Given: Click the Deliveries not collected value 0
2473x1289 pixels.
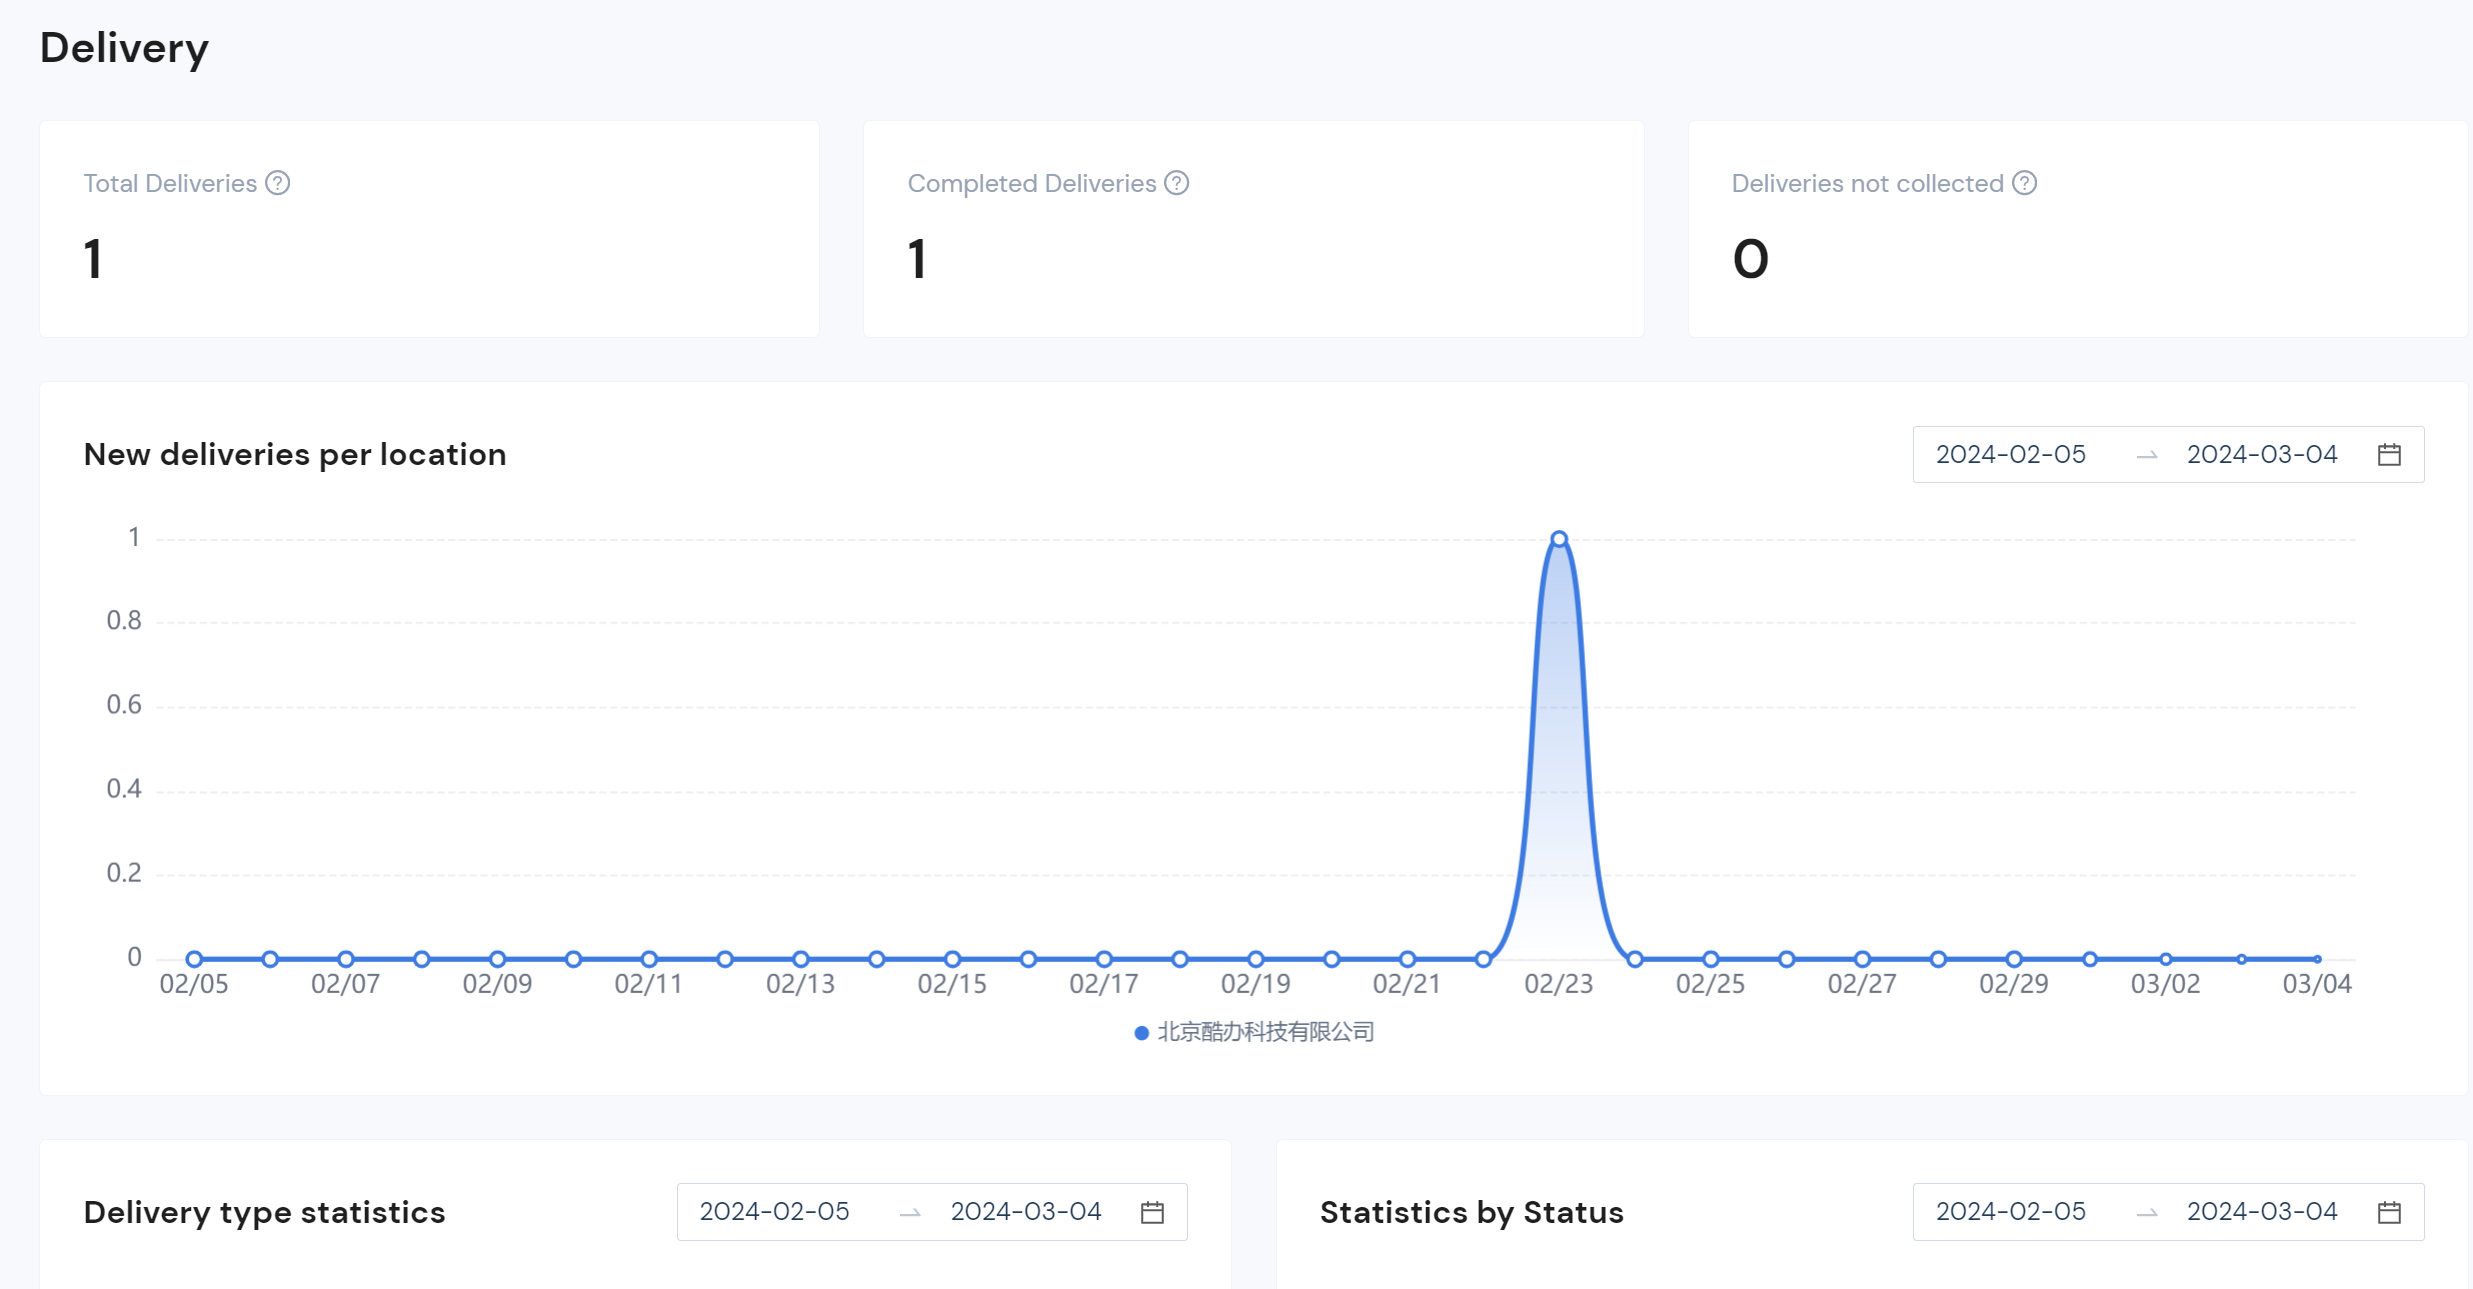Looking at the screenshot, I should (1751, 259).
